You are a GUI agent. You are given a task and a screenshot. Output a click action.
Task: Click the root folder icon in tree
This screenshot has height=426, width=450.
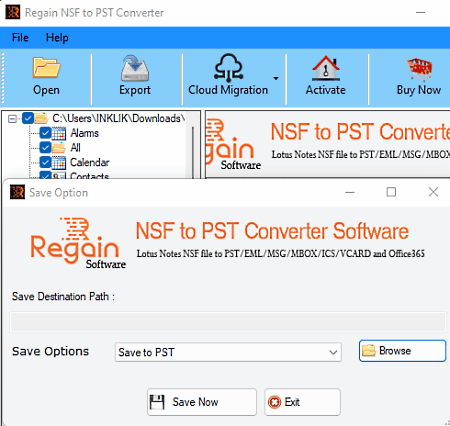point(41,118)
